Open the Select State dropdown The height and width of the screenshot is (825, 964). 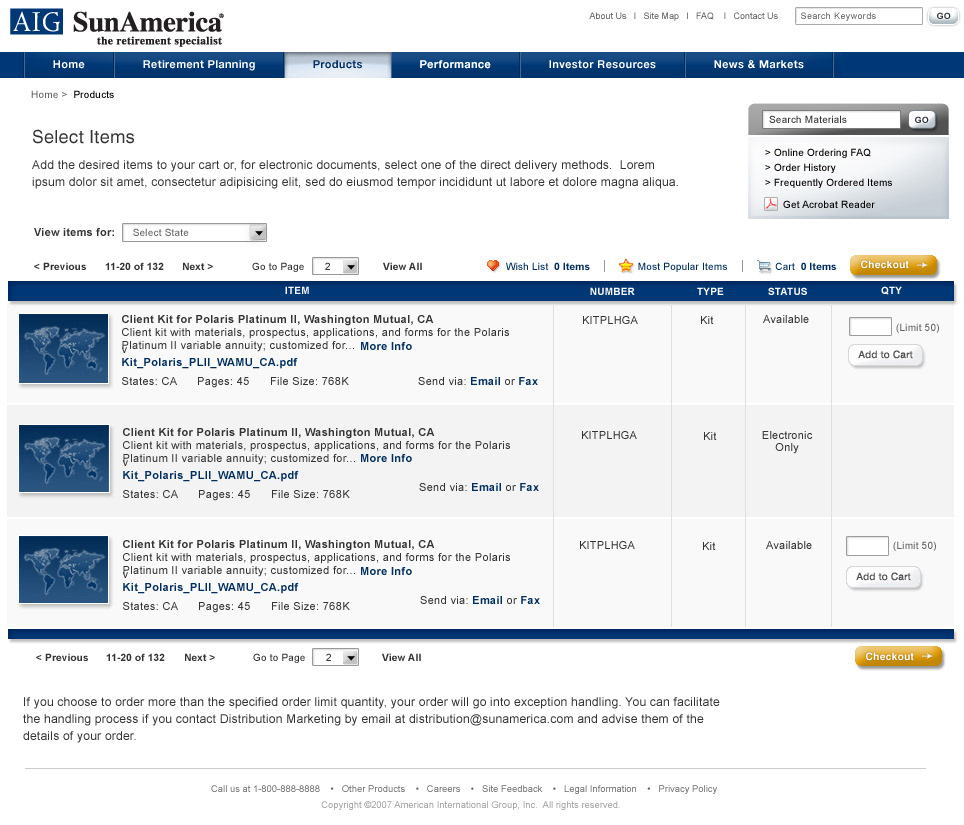pos(194,232)
